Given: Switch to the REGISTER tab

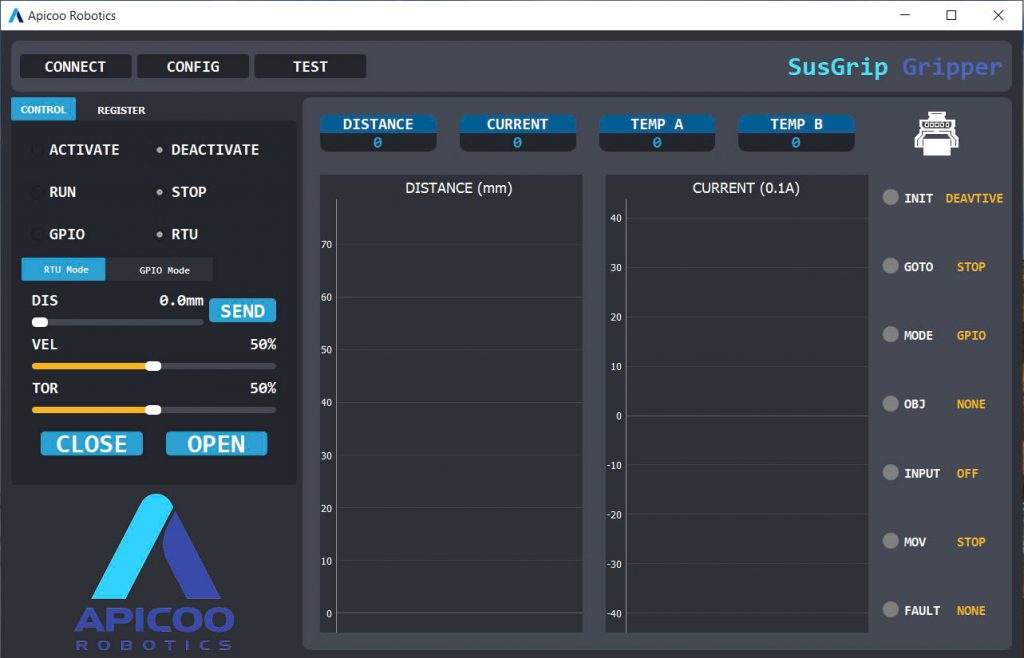Looking at the screenshot, I should pos(121,110).
